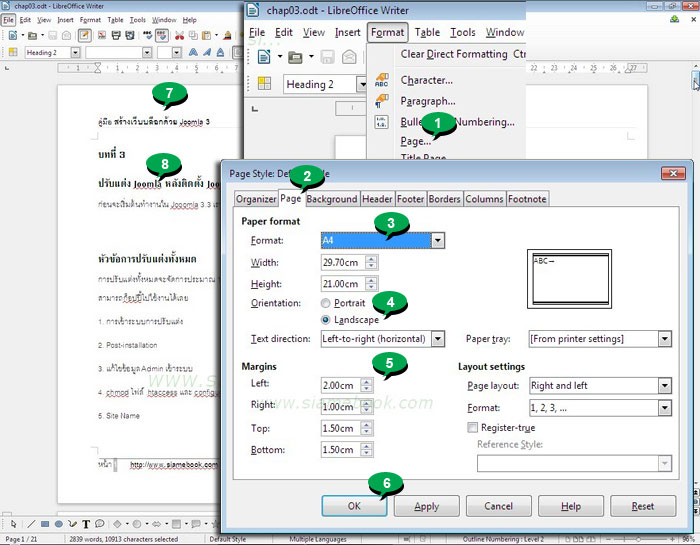
Task: Click Styles and Formatting icon in zoomed toolbar
Action: click(x=264, y=83)
